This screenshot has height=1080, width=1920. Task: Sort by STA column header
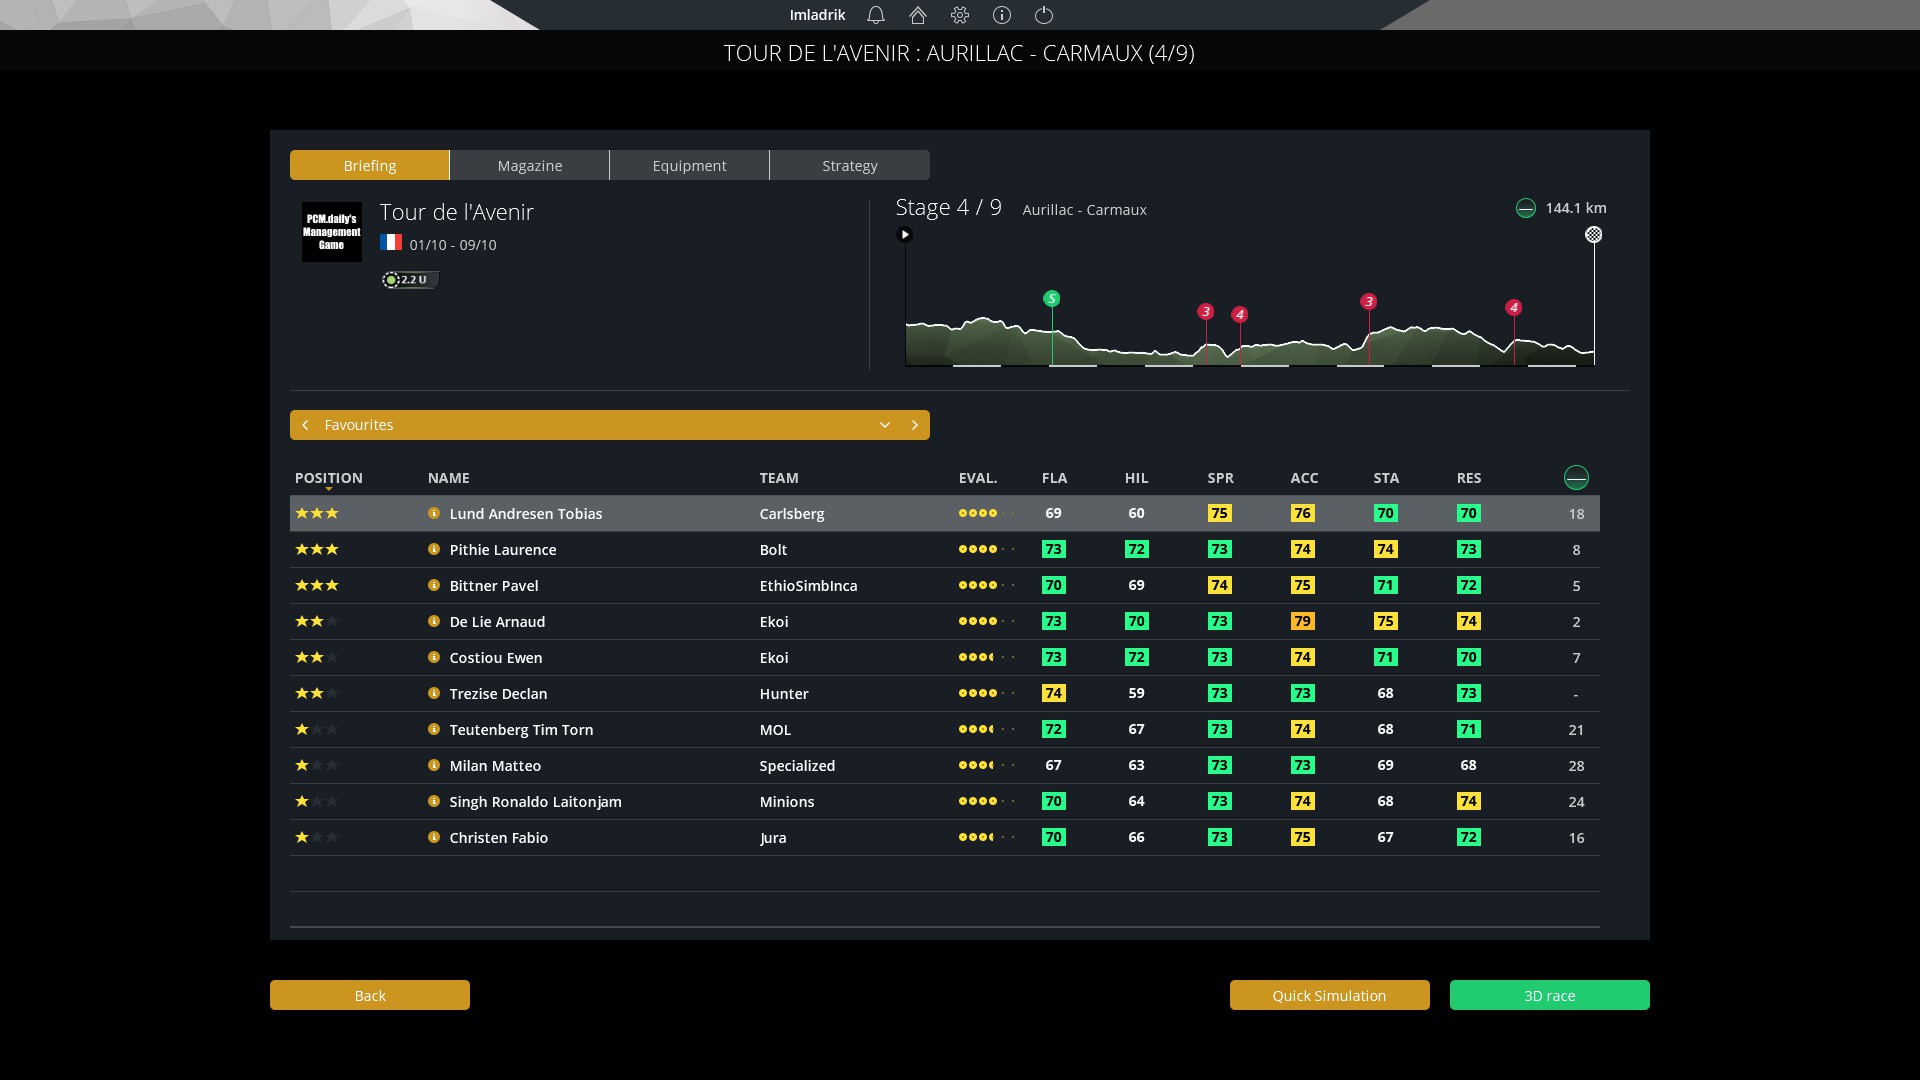pos(1386,478)
